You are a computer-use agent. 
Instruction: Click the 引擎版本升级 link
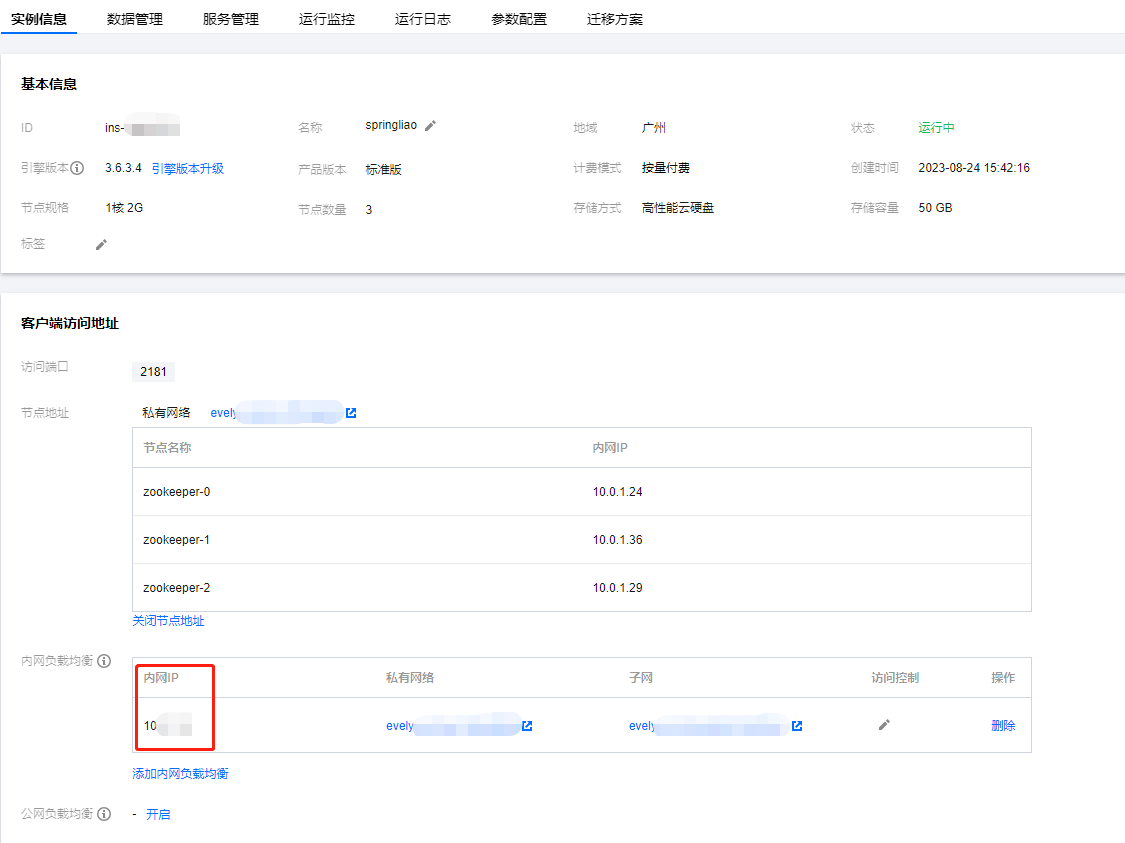click(x=188, y=168)
